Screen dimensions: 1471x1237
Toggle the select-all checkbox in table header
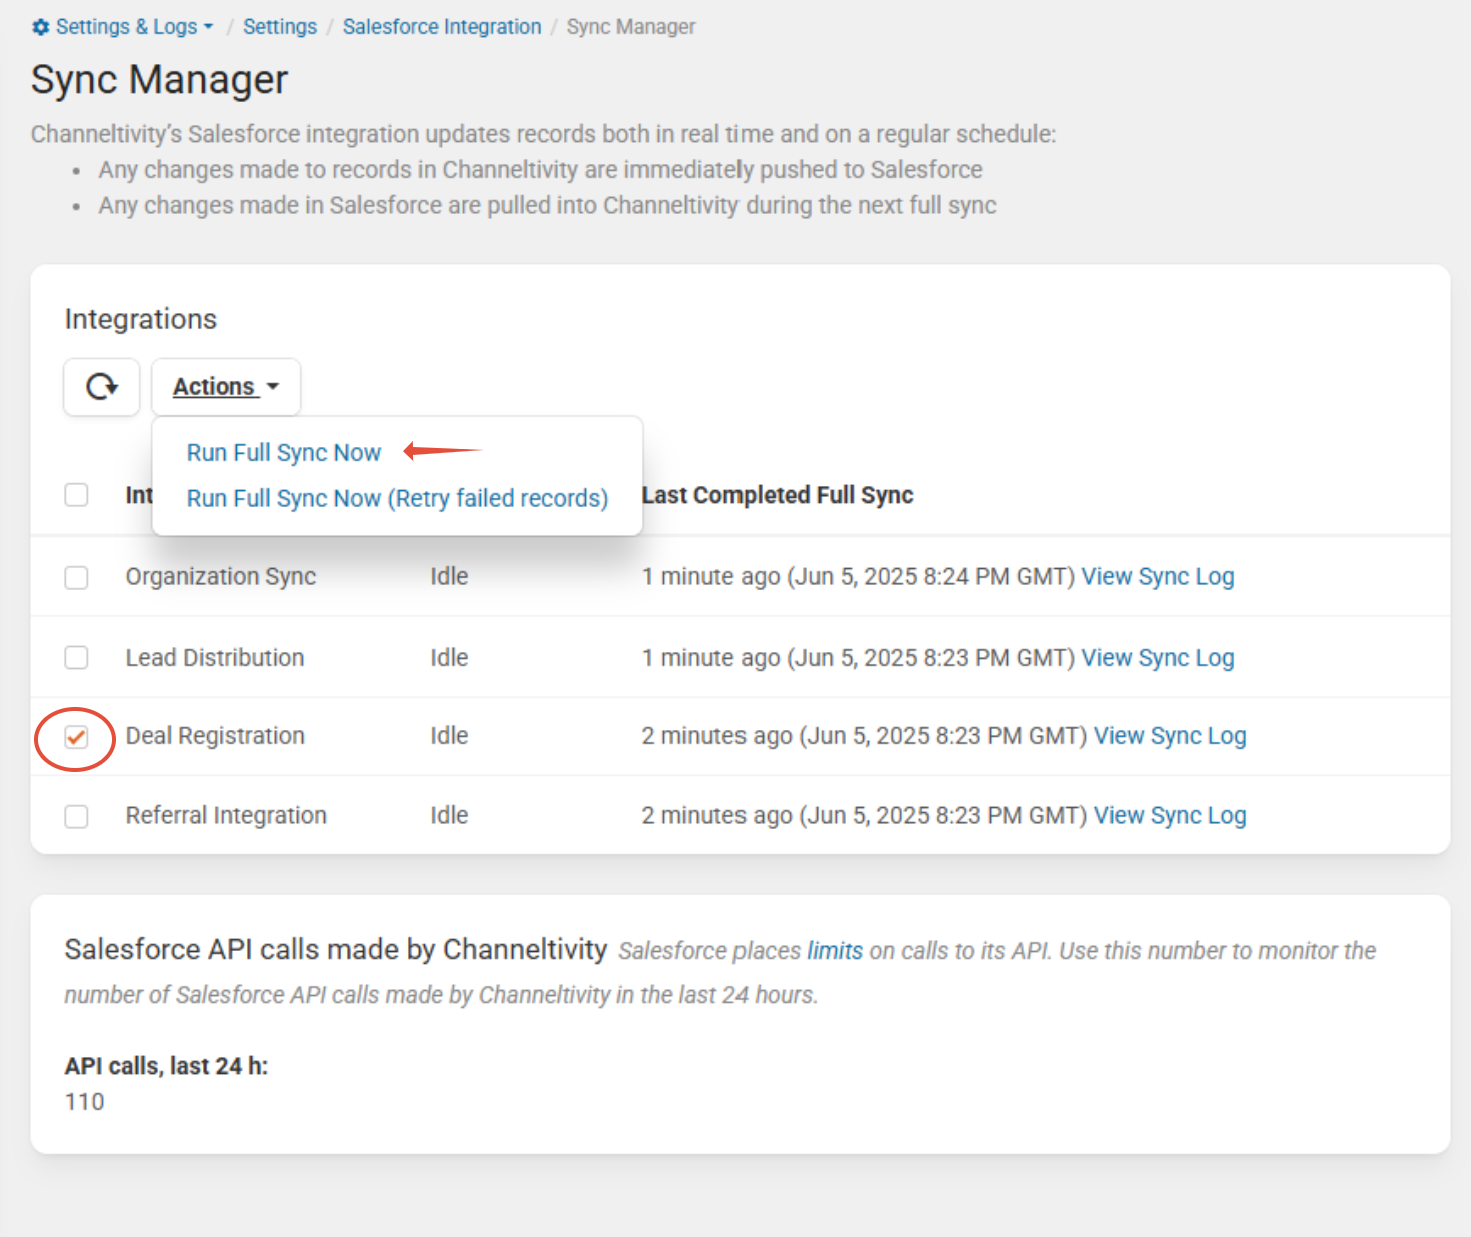tap(77, 495)
